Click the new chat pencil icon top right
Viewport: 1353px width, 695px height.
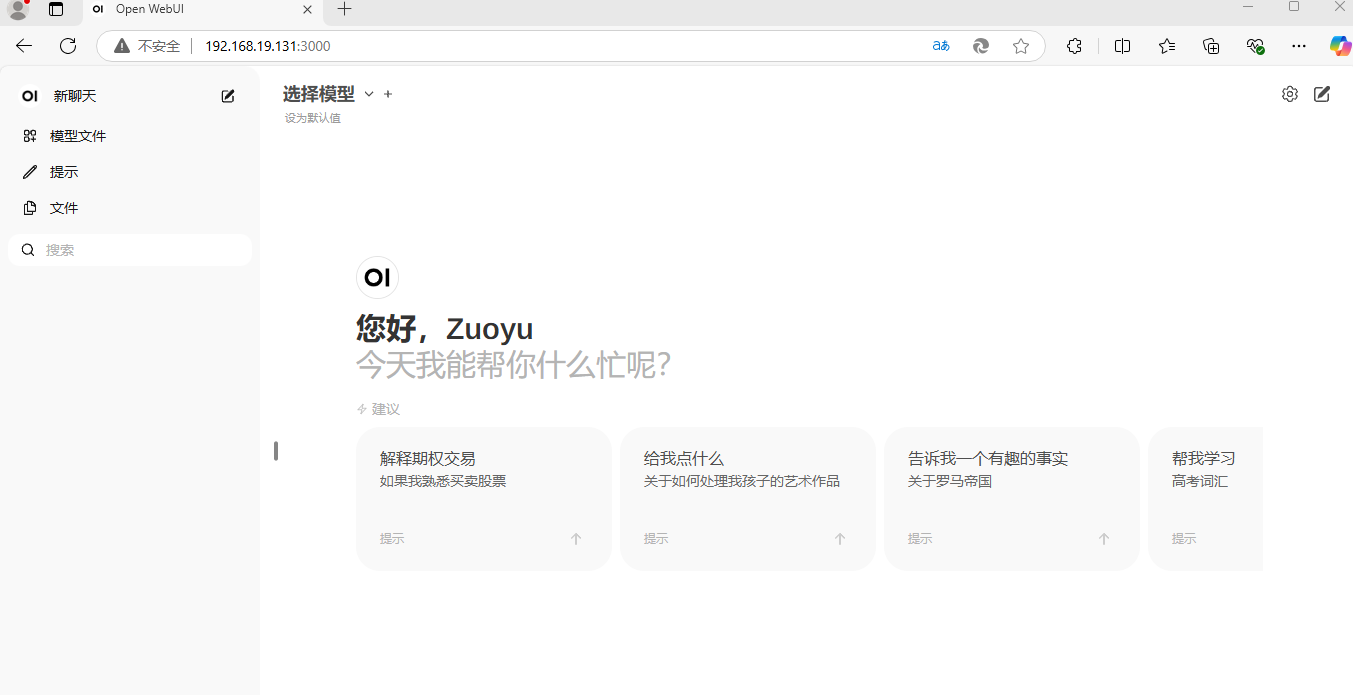point(1322,94)
